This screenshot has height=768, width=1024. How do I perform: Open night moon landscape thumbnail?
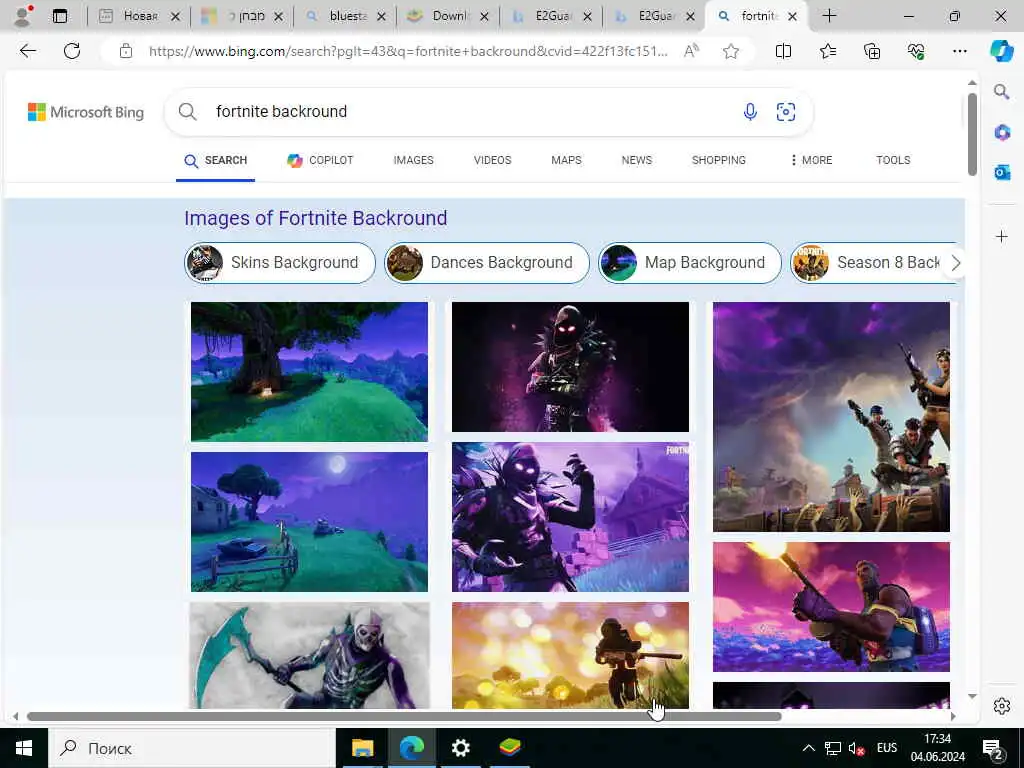click(x=309, y=522)
